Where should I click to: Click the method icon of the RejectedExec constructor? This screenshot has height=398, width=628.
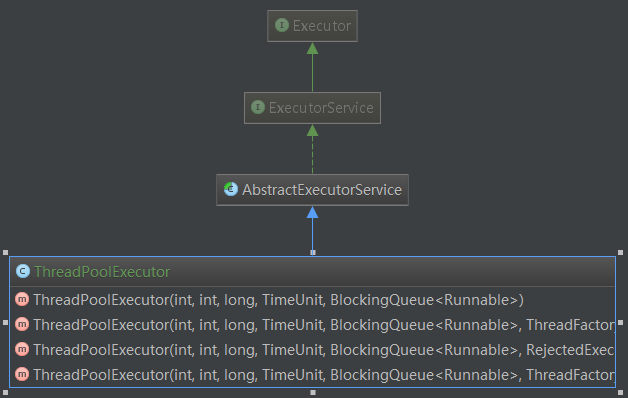22,350
